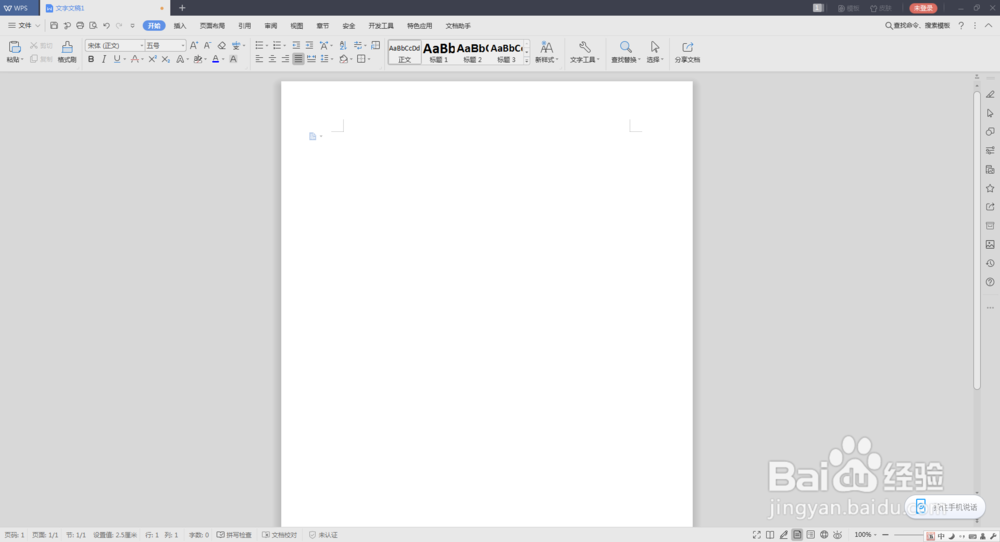Expand numbered list options dropdown
This screenshot has width=1000, height=542.
(284, 46)
